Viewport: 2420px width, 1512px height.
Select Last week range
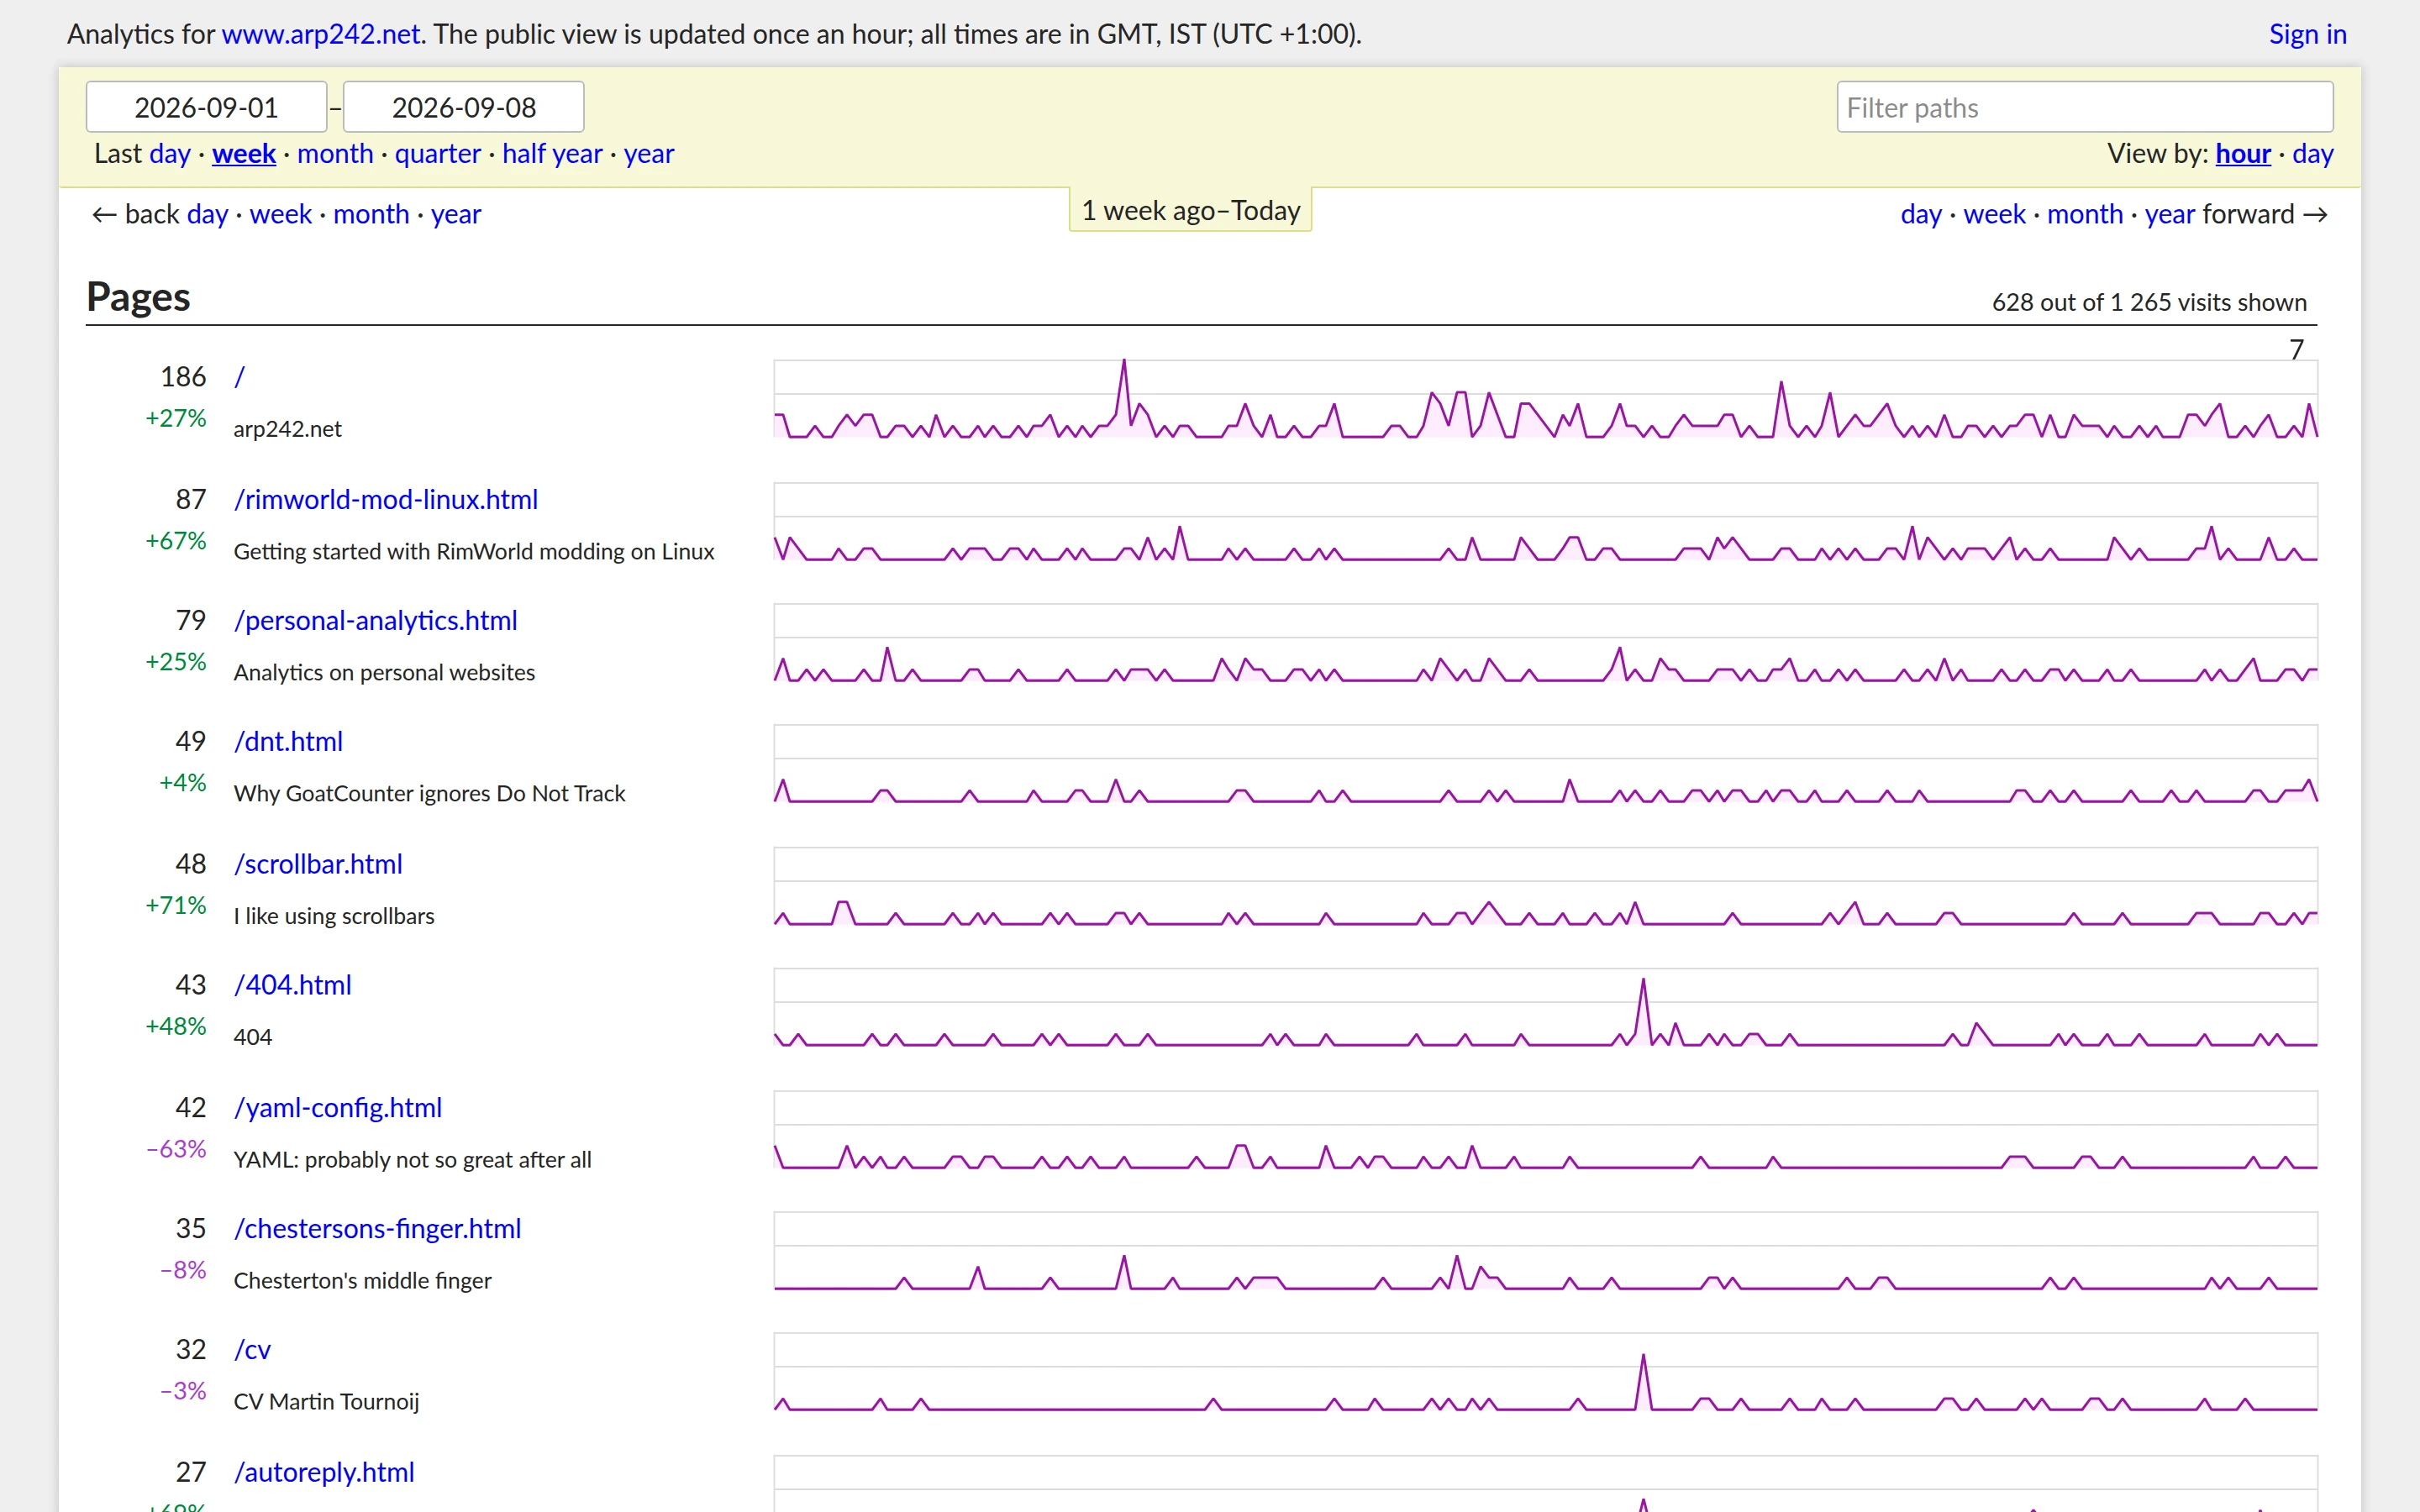point(244,154)
